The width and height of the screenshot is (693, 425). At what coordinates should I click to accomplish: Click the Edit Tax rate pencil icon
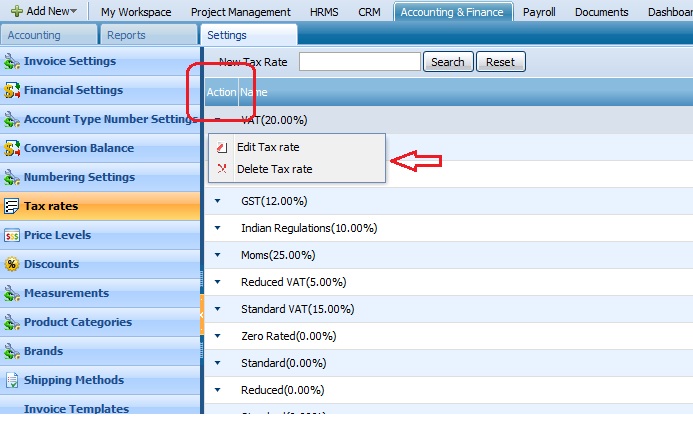click(x=222, y=148)
